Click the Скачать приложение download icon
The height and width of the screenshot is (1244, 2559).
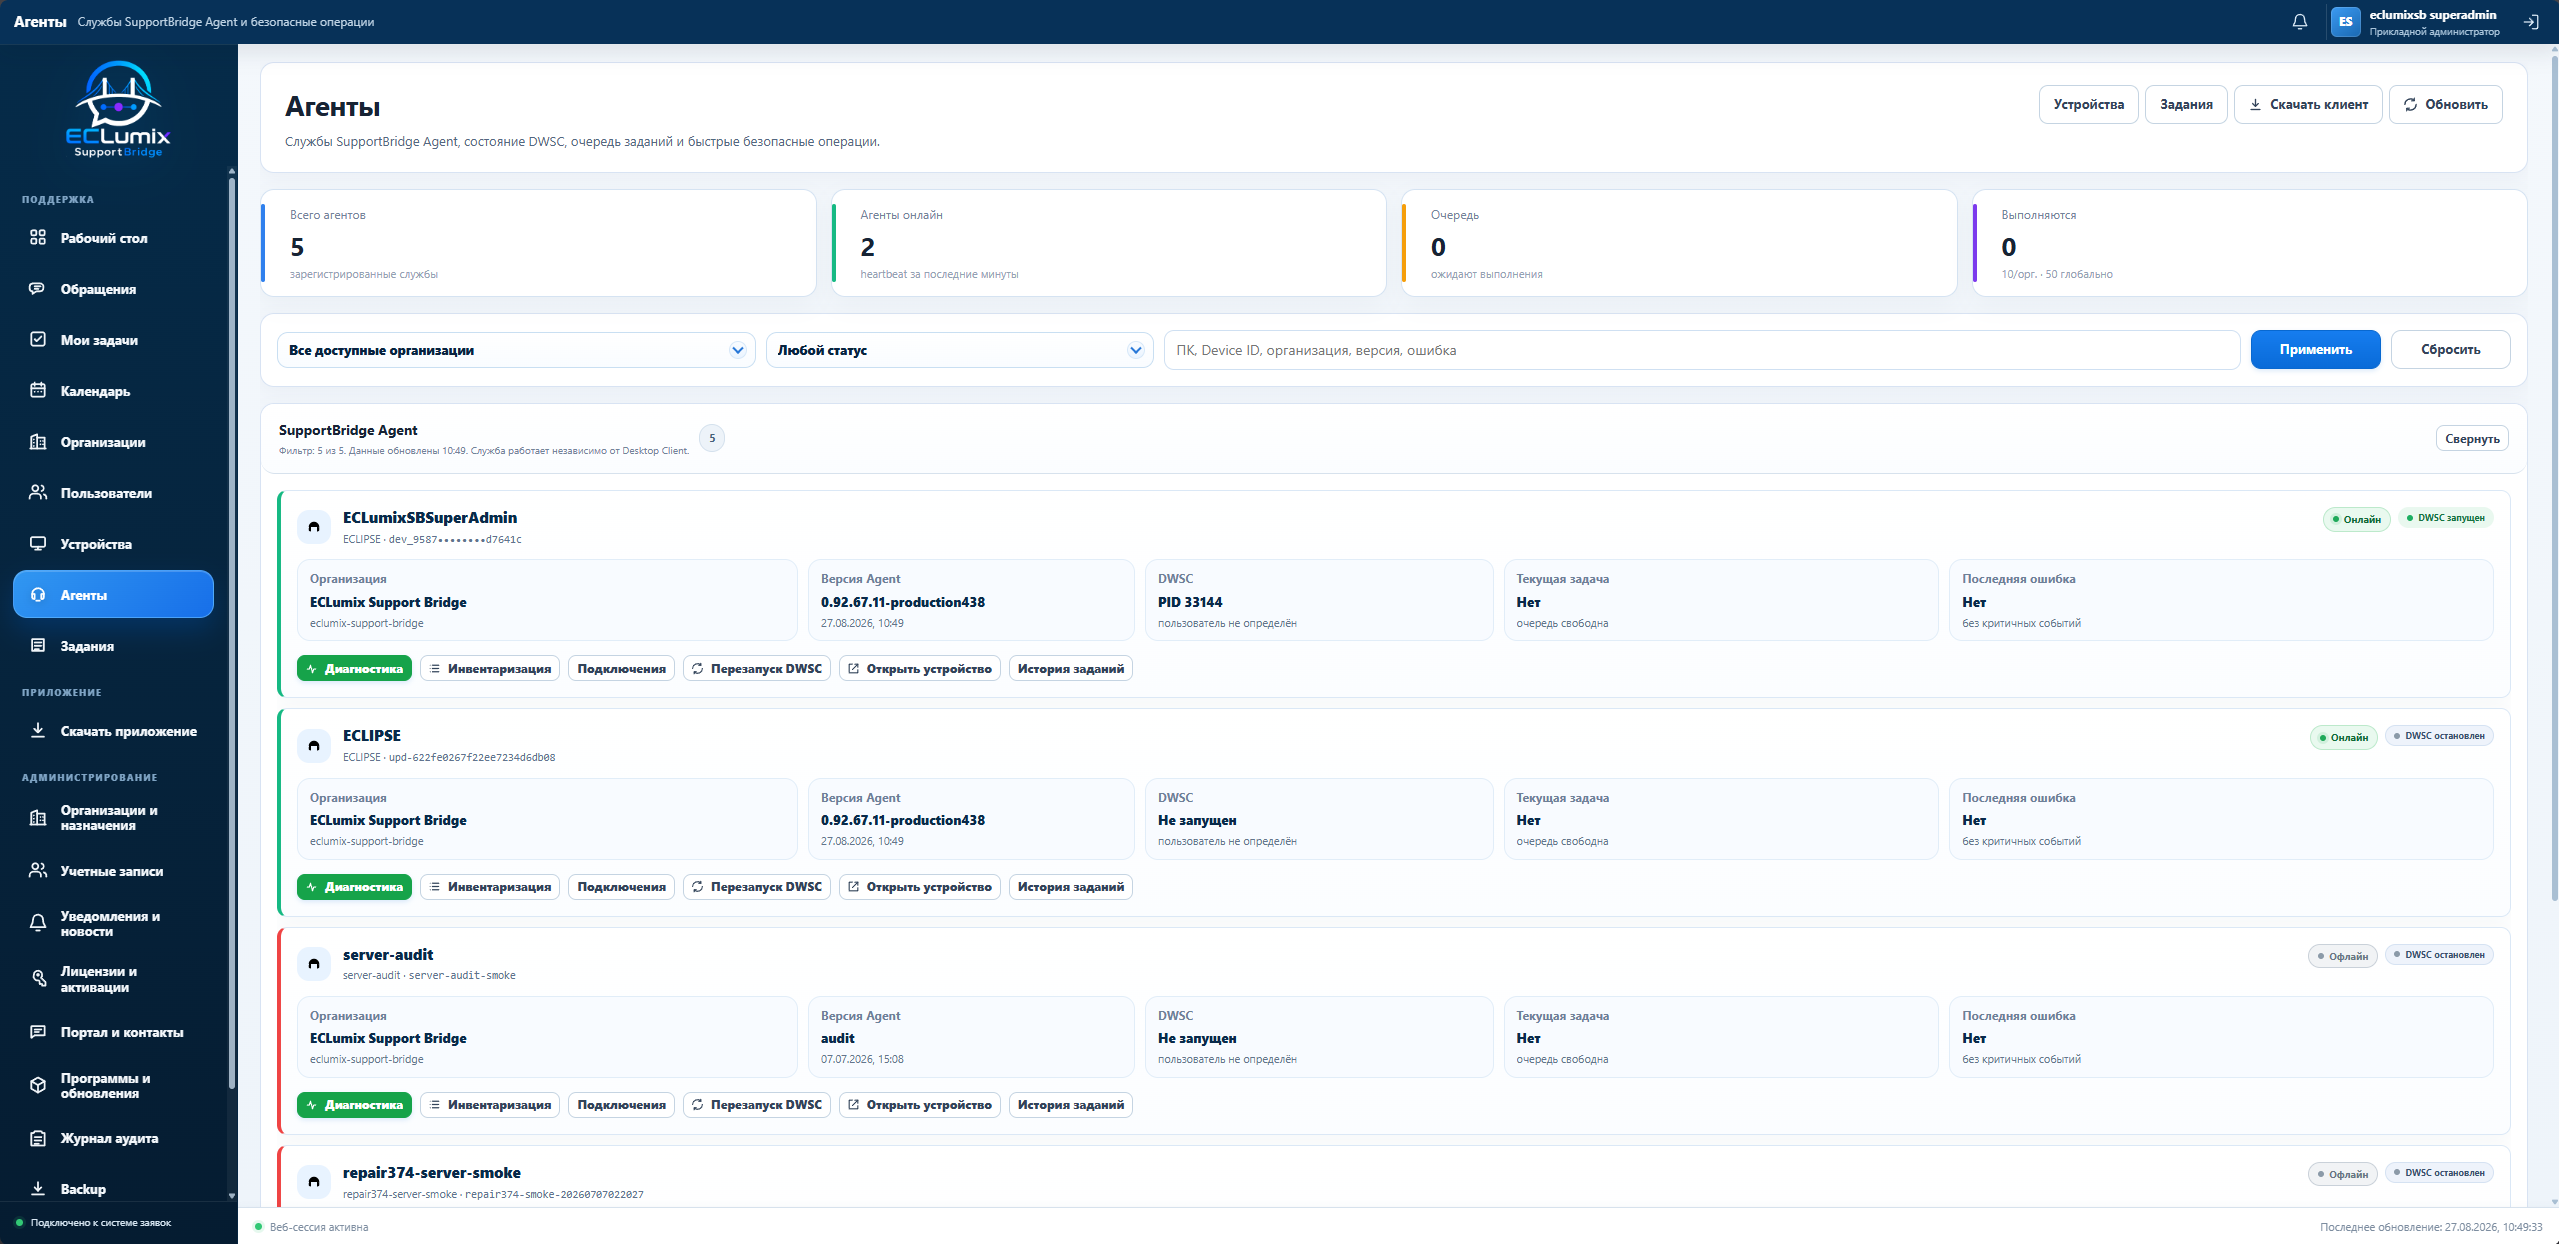point(38,731)
